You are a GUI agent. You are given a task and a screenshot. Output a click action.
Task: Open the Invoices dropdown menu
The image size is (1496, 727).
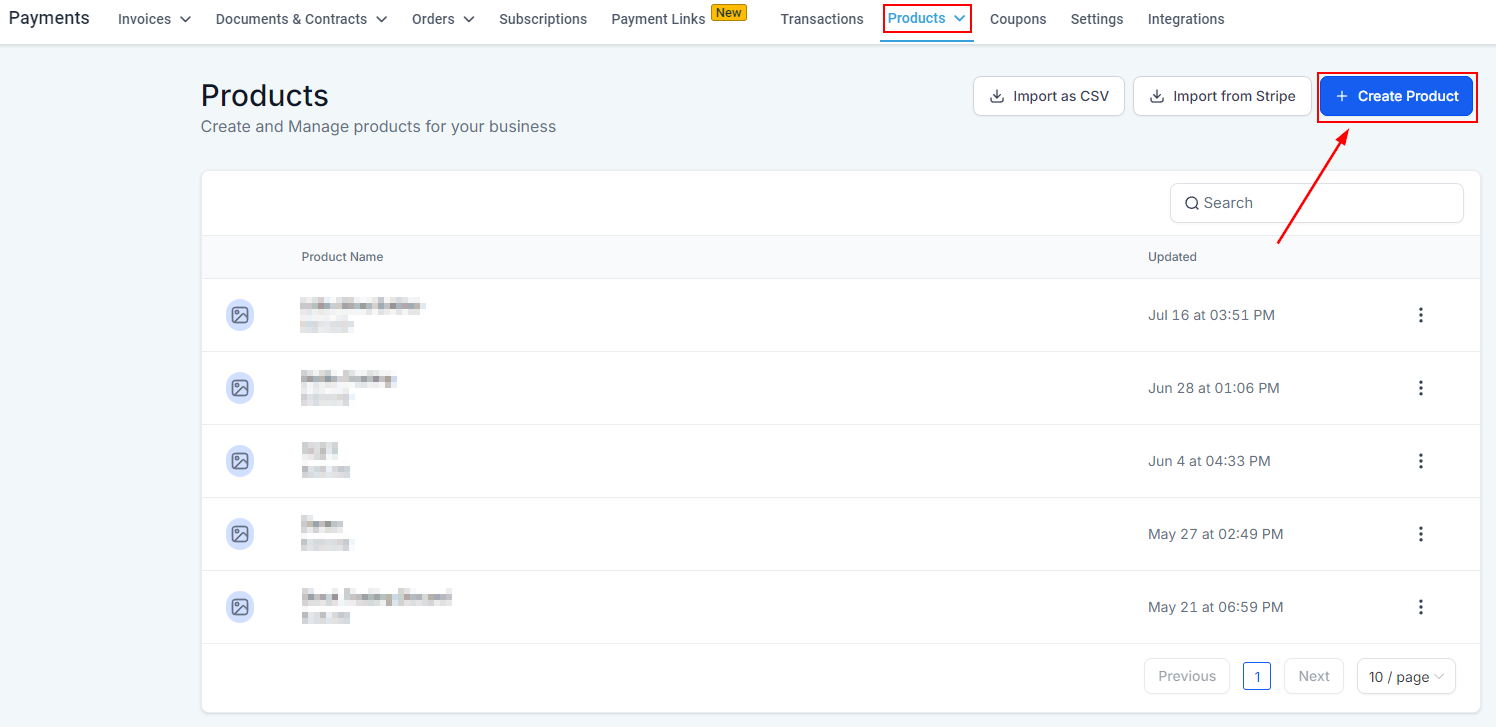(154, 19)
